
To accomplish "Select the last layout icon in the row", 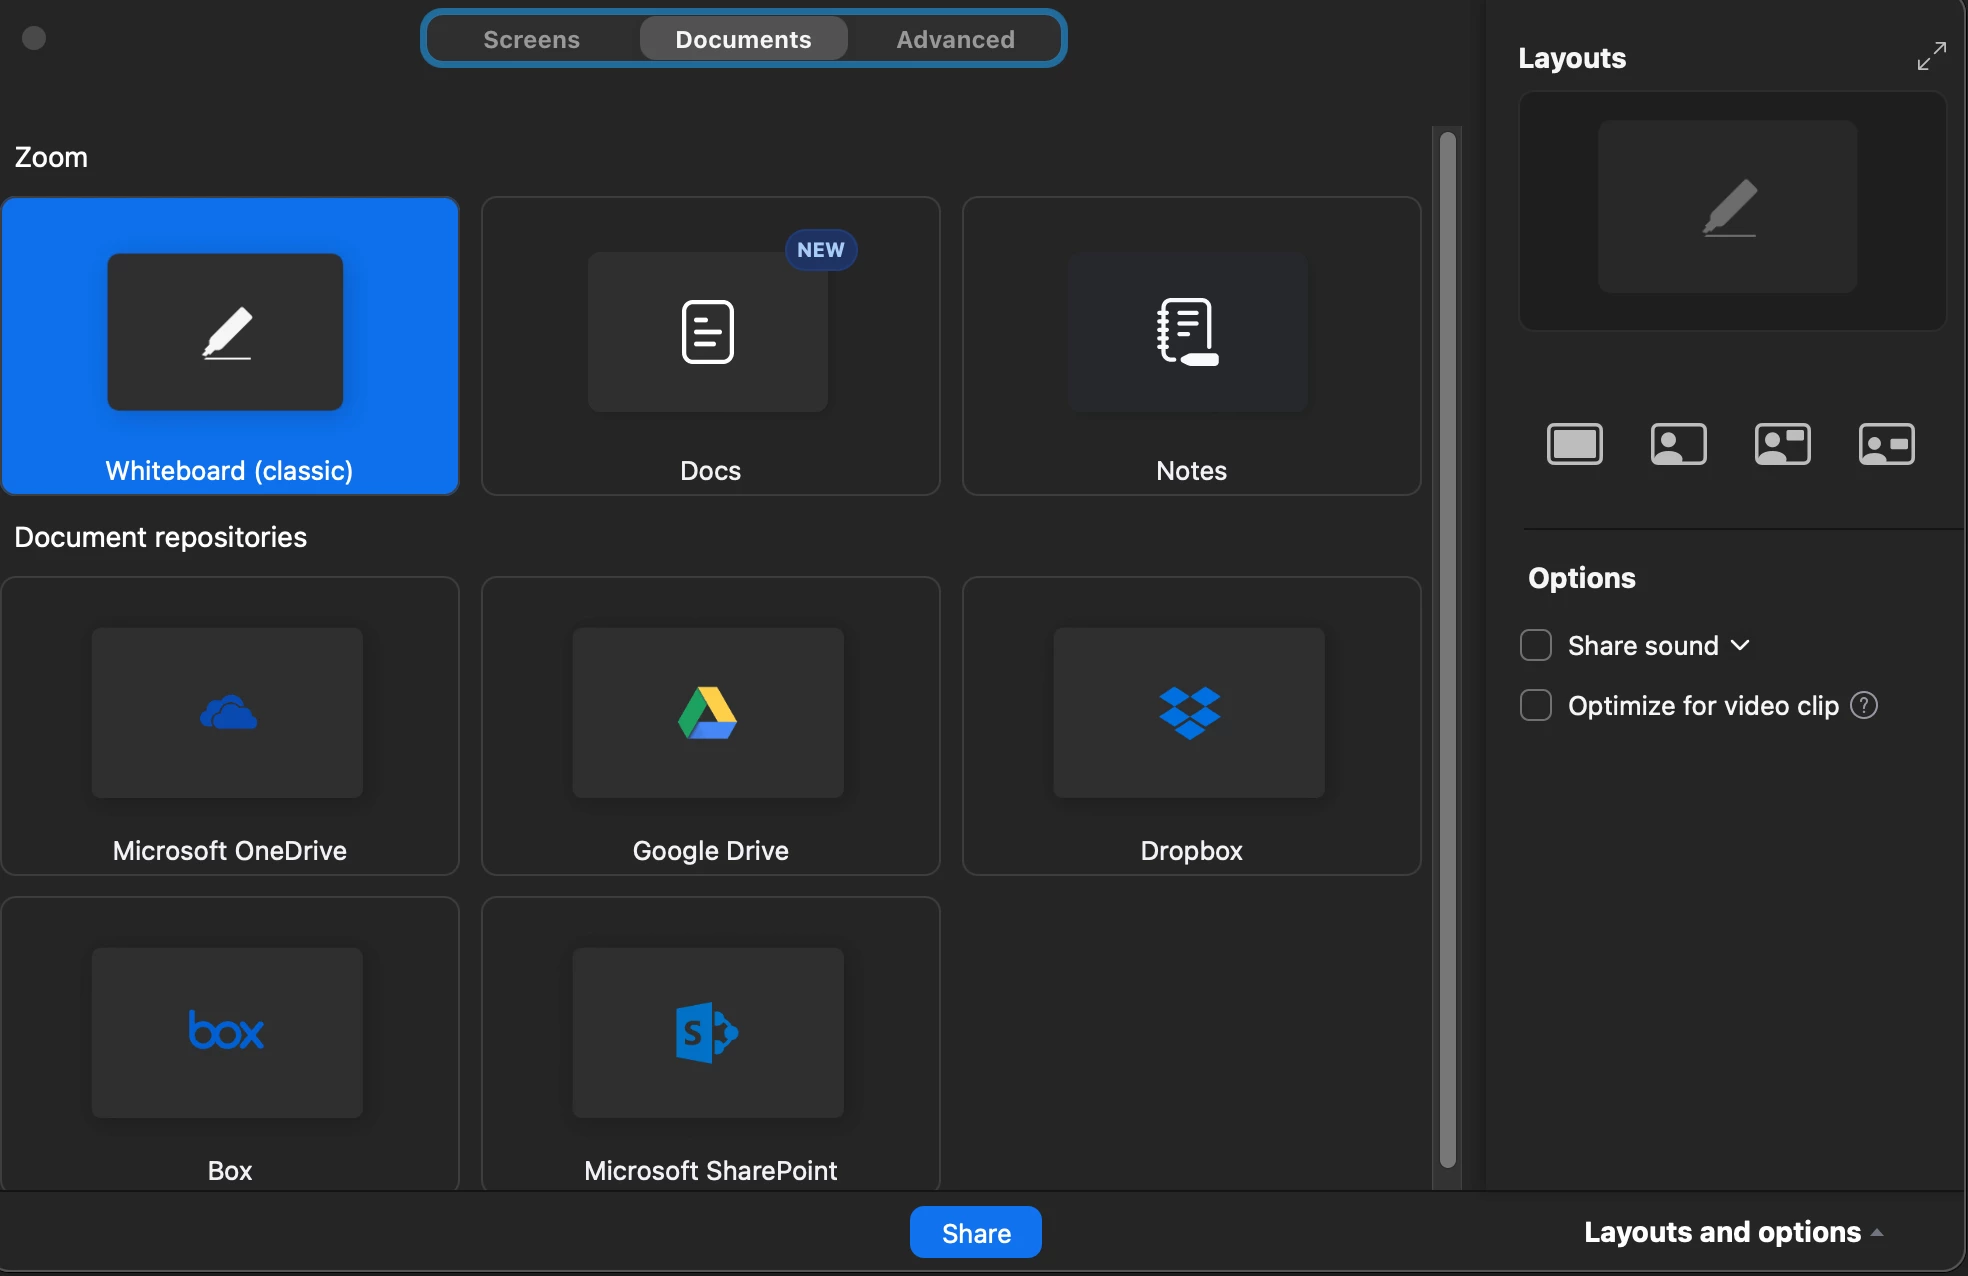I will (1887, 444).
